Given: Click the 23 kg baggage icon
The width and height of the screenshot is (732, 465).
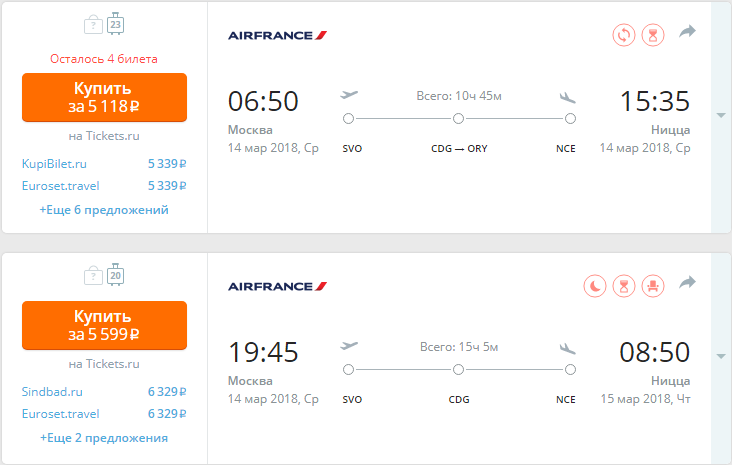Looking at the screenshot, I should pos(115,24).
